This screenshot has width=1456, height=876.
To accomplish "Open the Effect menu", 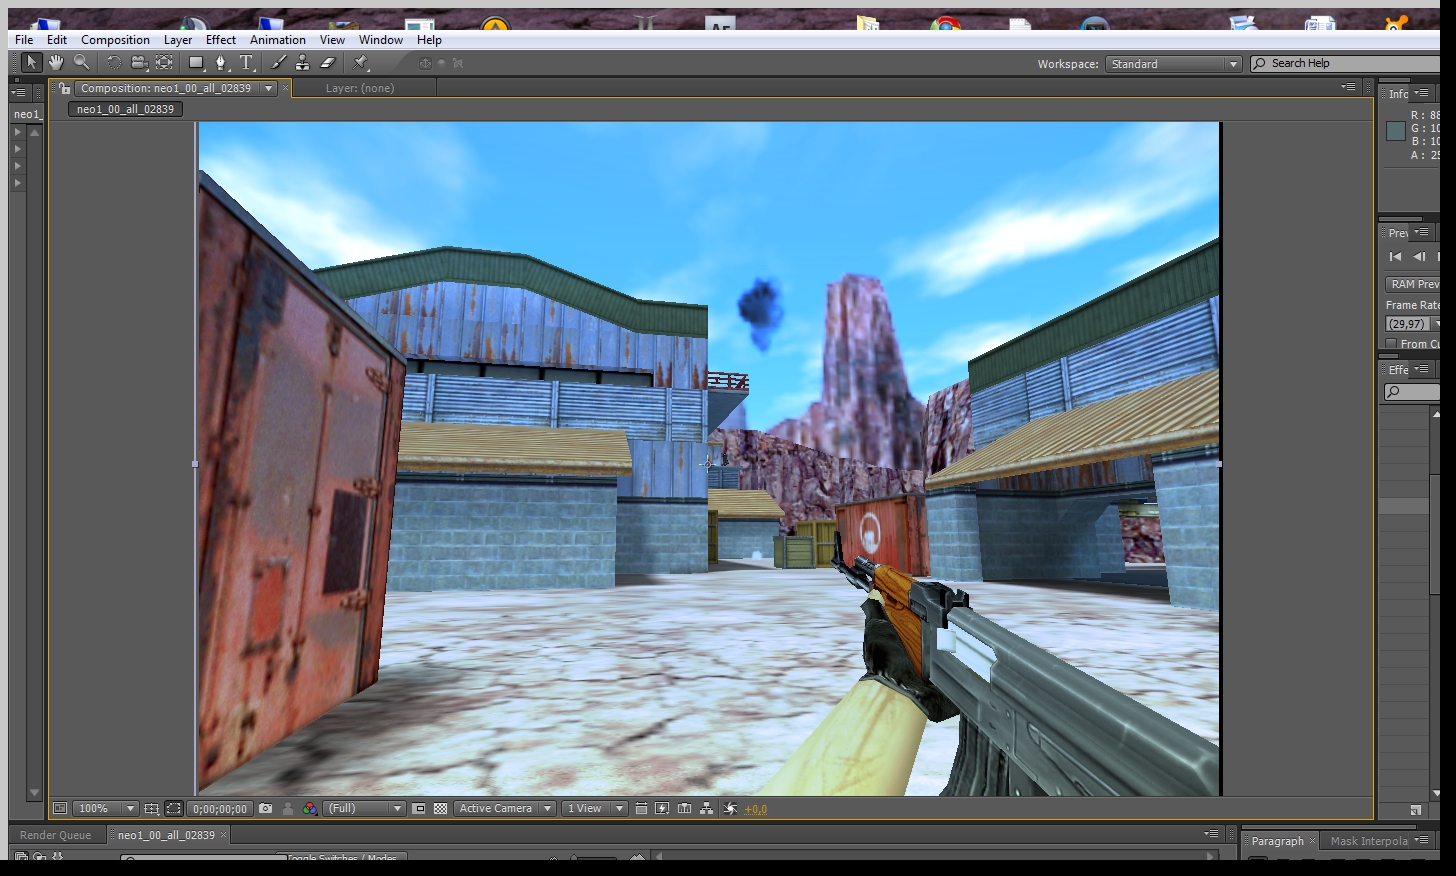I will [221, 40].
